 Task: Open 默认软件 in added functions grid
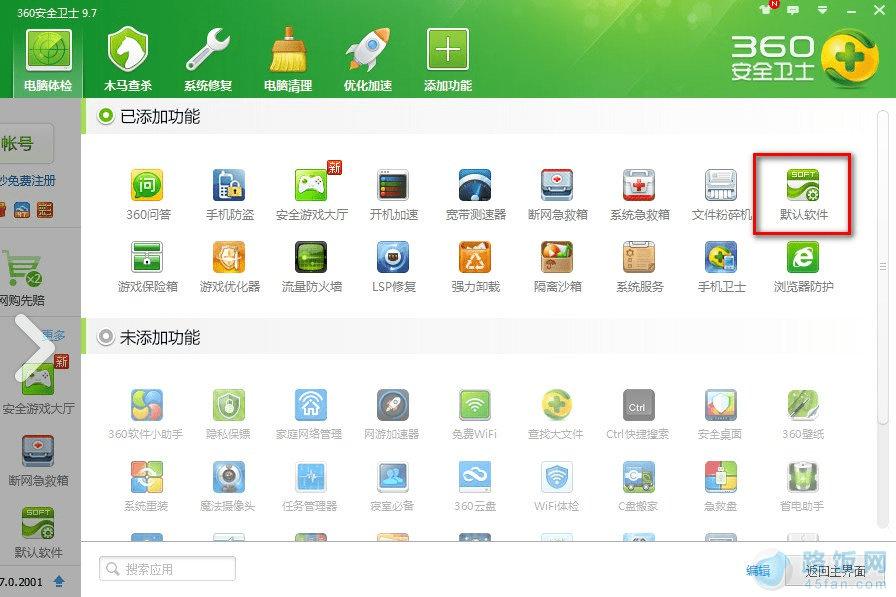(803, 195)
